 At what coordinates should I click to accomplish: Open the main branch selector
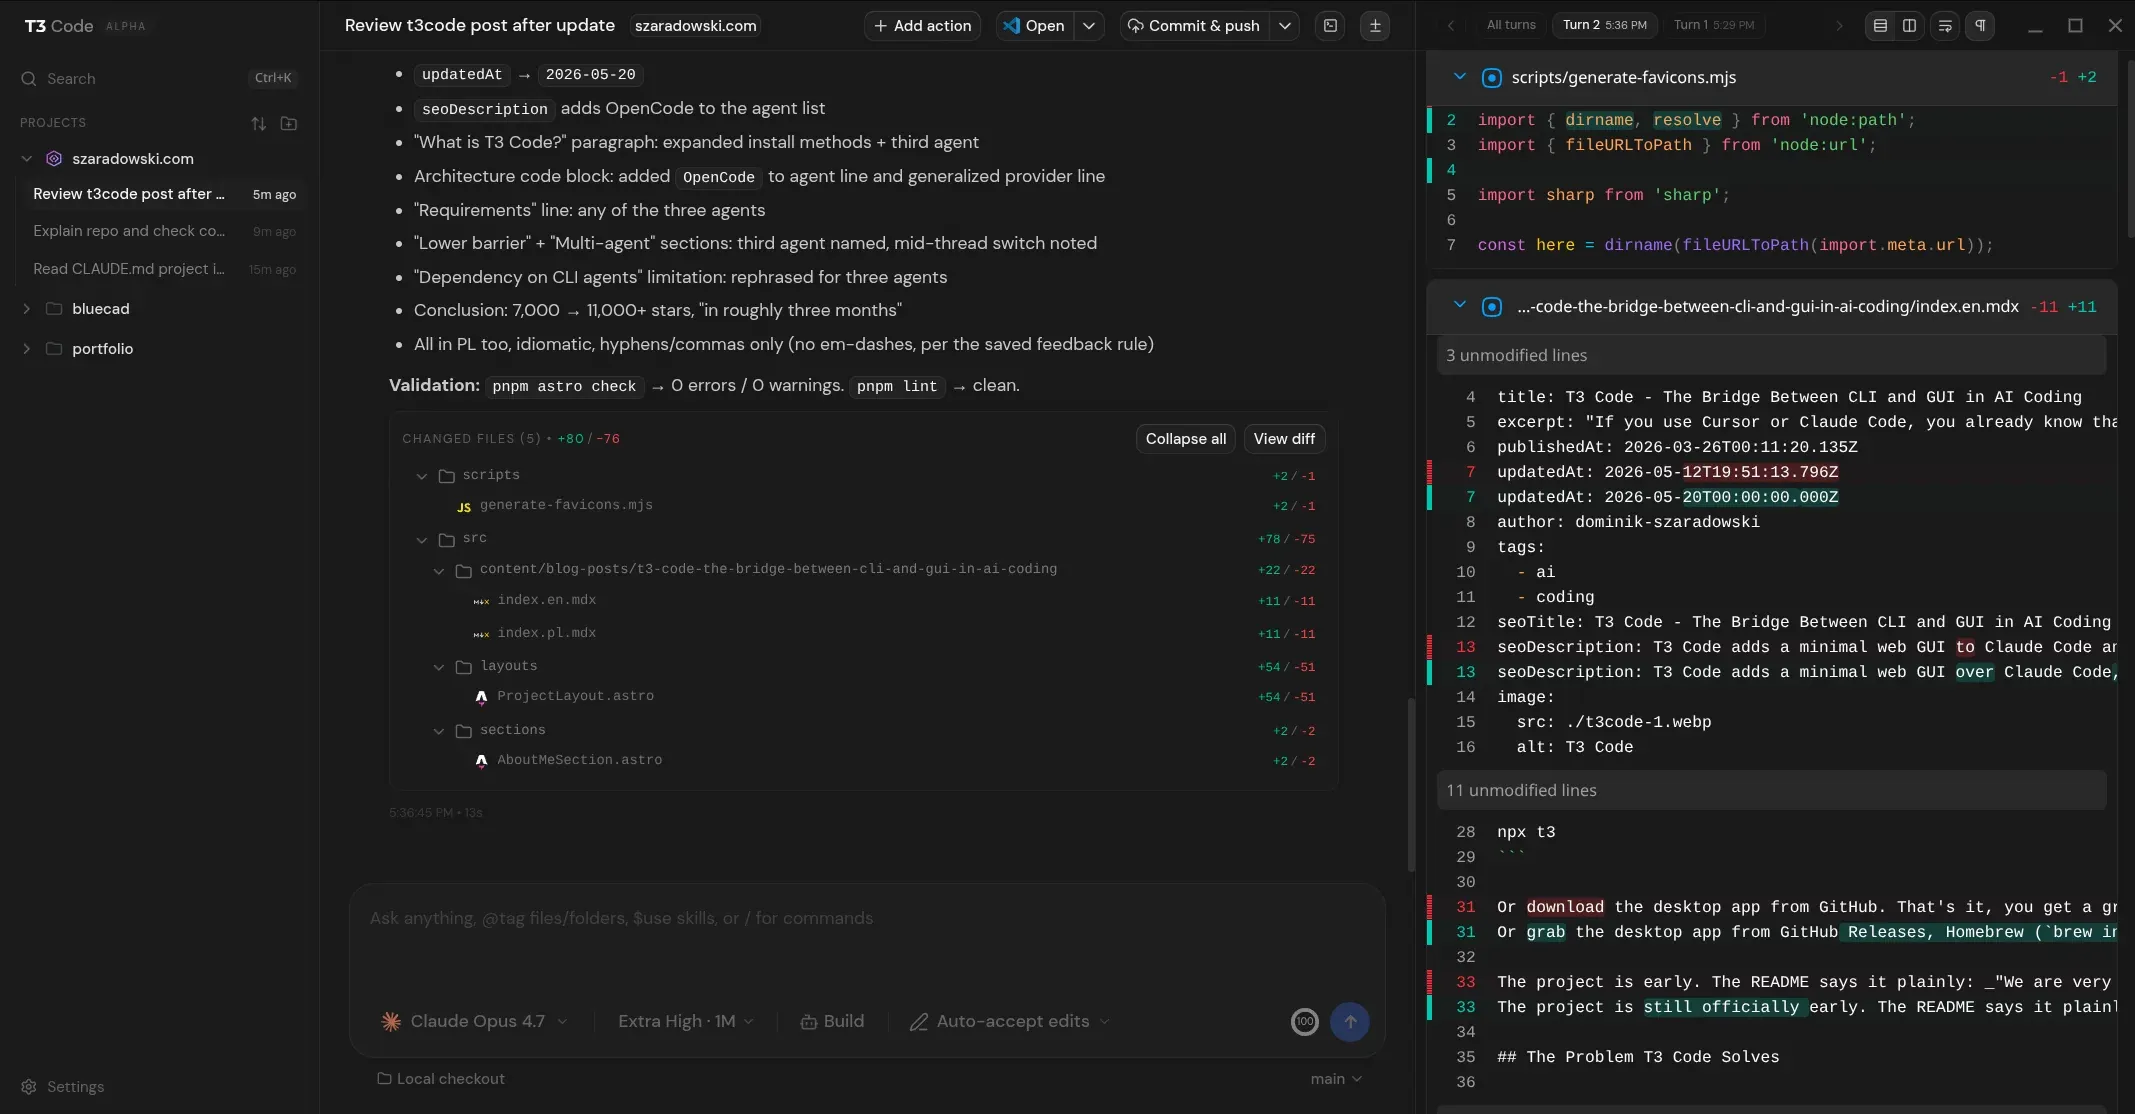[x=1336, y=1079]
